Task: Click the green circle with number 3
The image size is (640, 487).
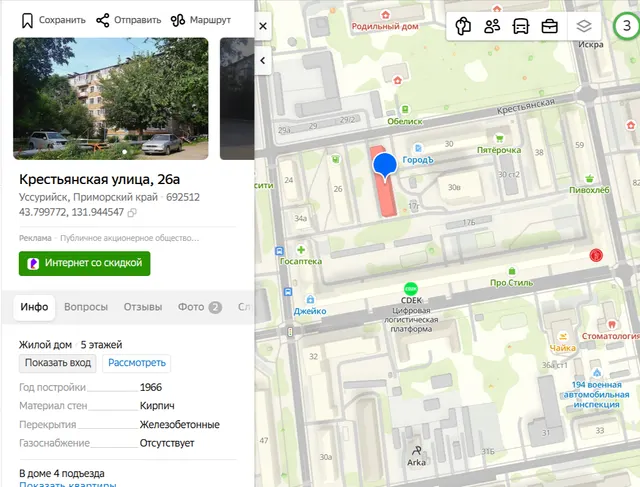Action: point(627,26)
